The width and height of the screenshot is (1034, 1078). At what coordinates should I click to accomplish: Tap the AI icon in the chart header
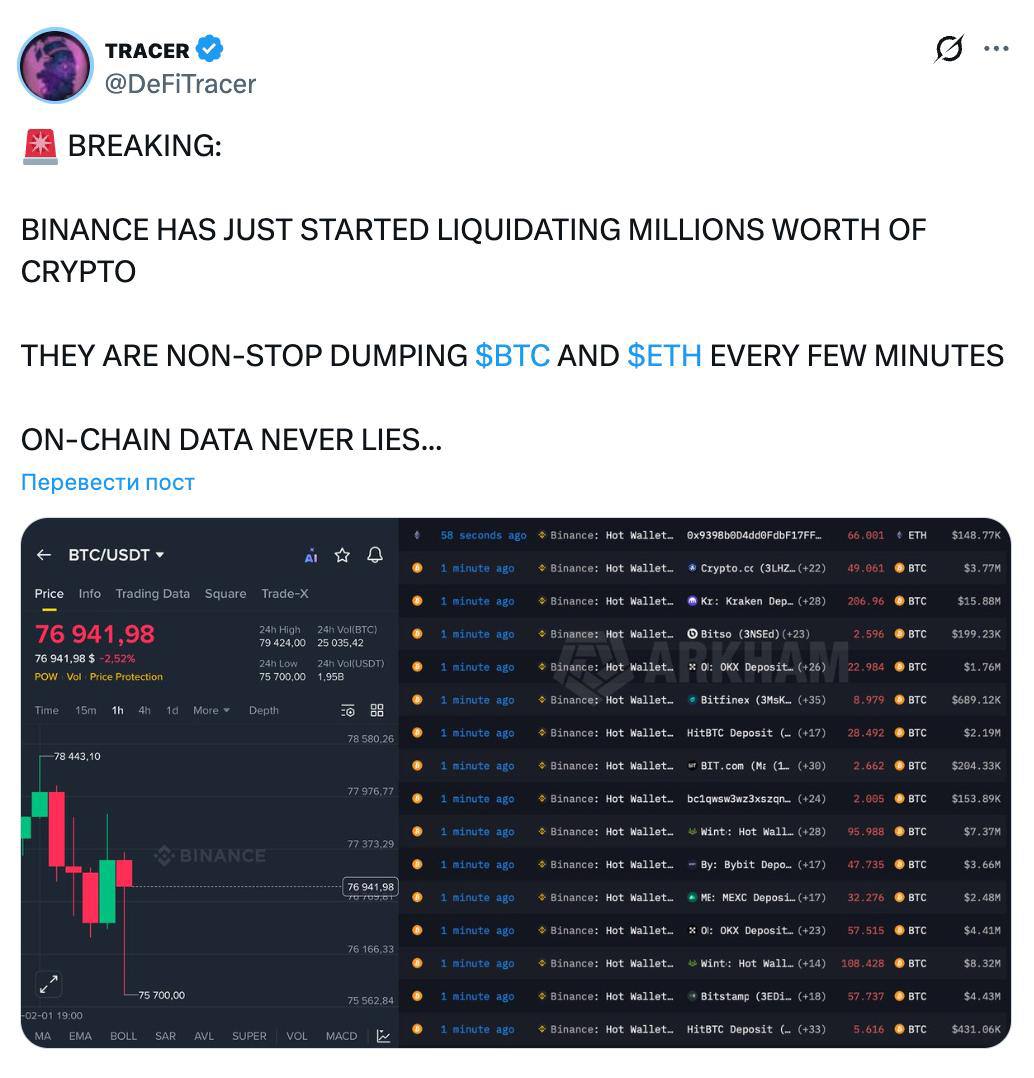click(x=311, y=556)
